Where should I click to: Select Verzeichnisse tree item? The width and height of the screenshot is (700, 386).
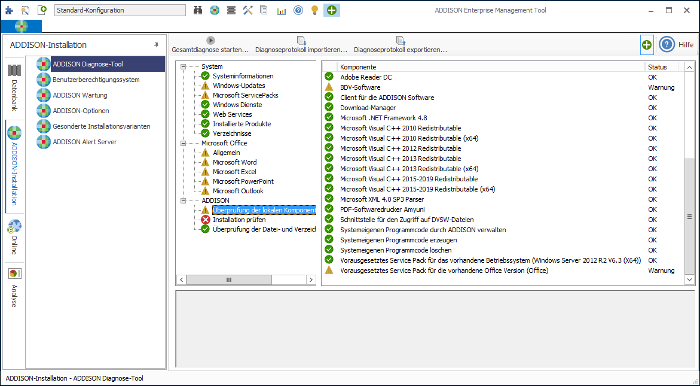[x=232, y=134]
